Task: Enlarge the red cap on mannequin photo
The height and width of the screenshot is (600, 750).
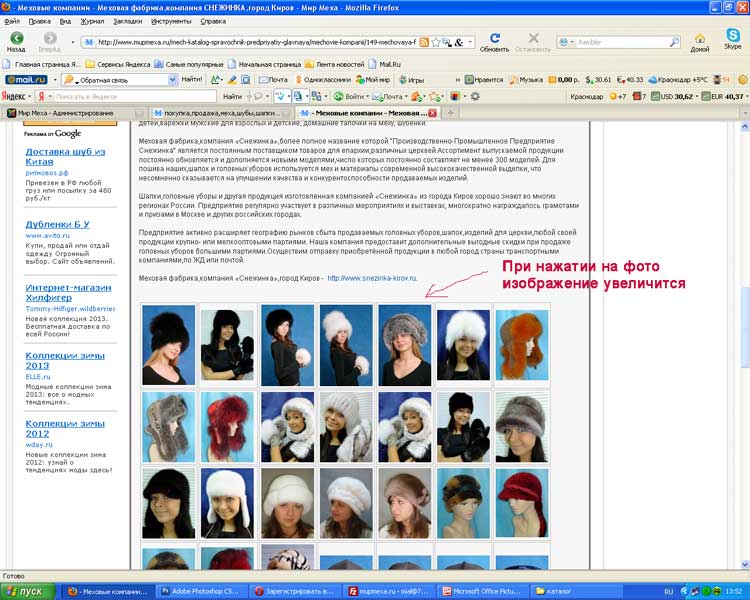Action: click(x=522, y=503)
